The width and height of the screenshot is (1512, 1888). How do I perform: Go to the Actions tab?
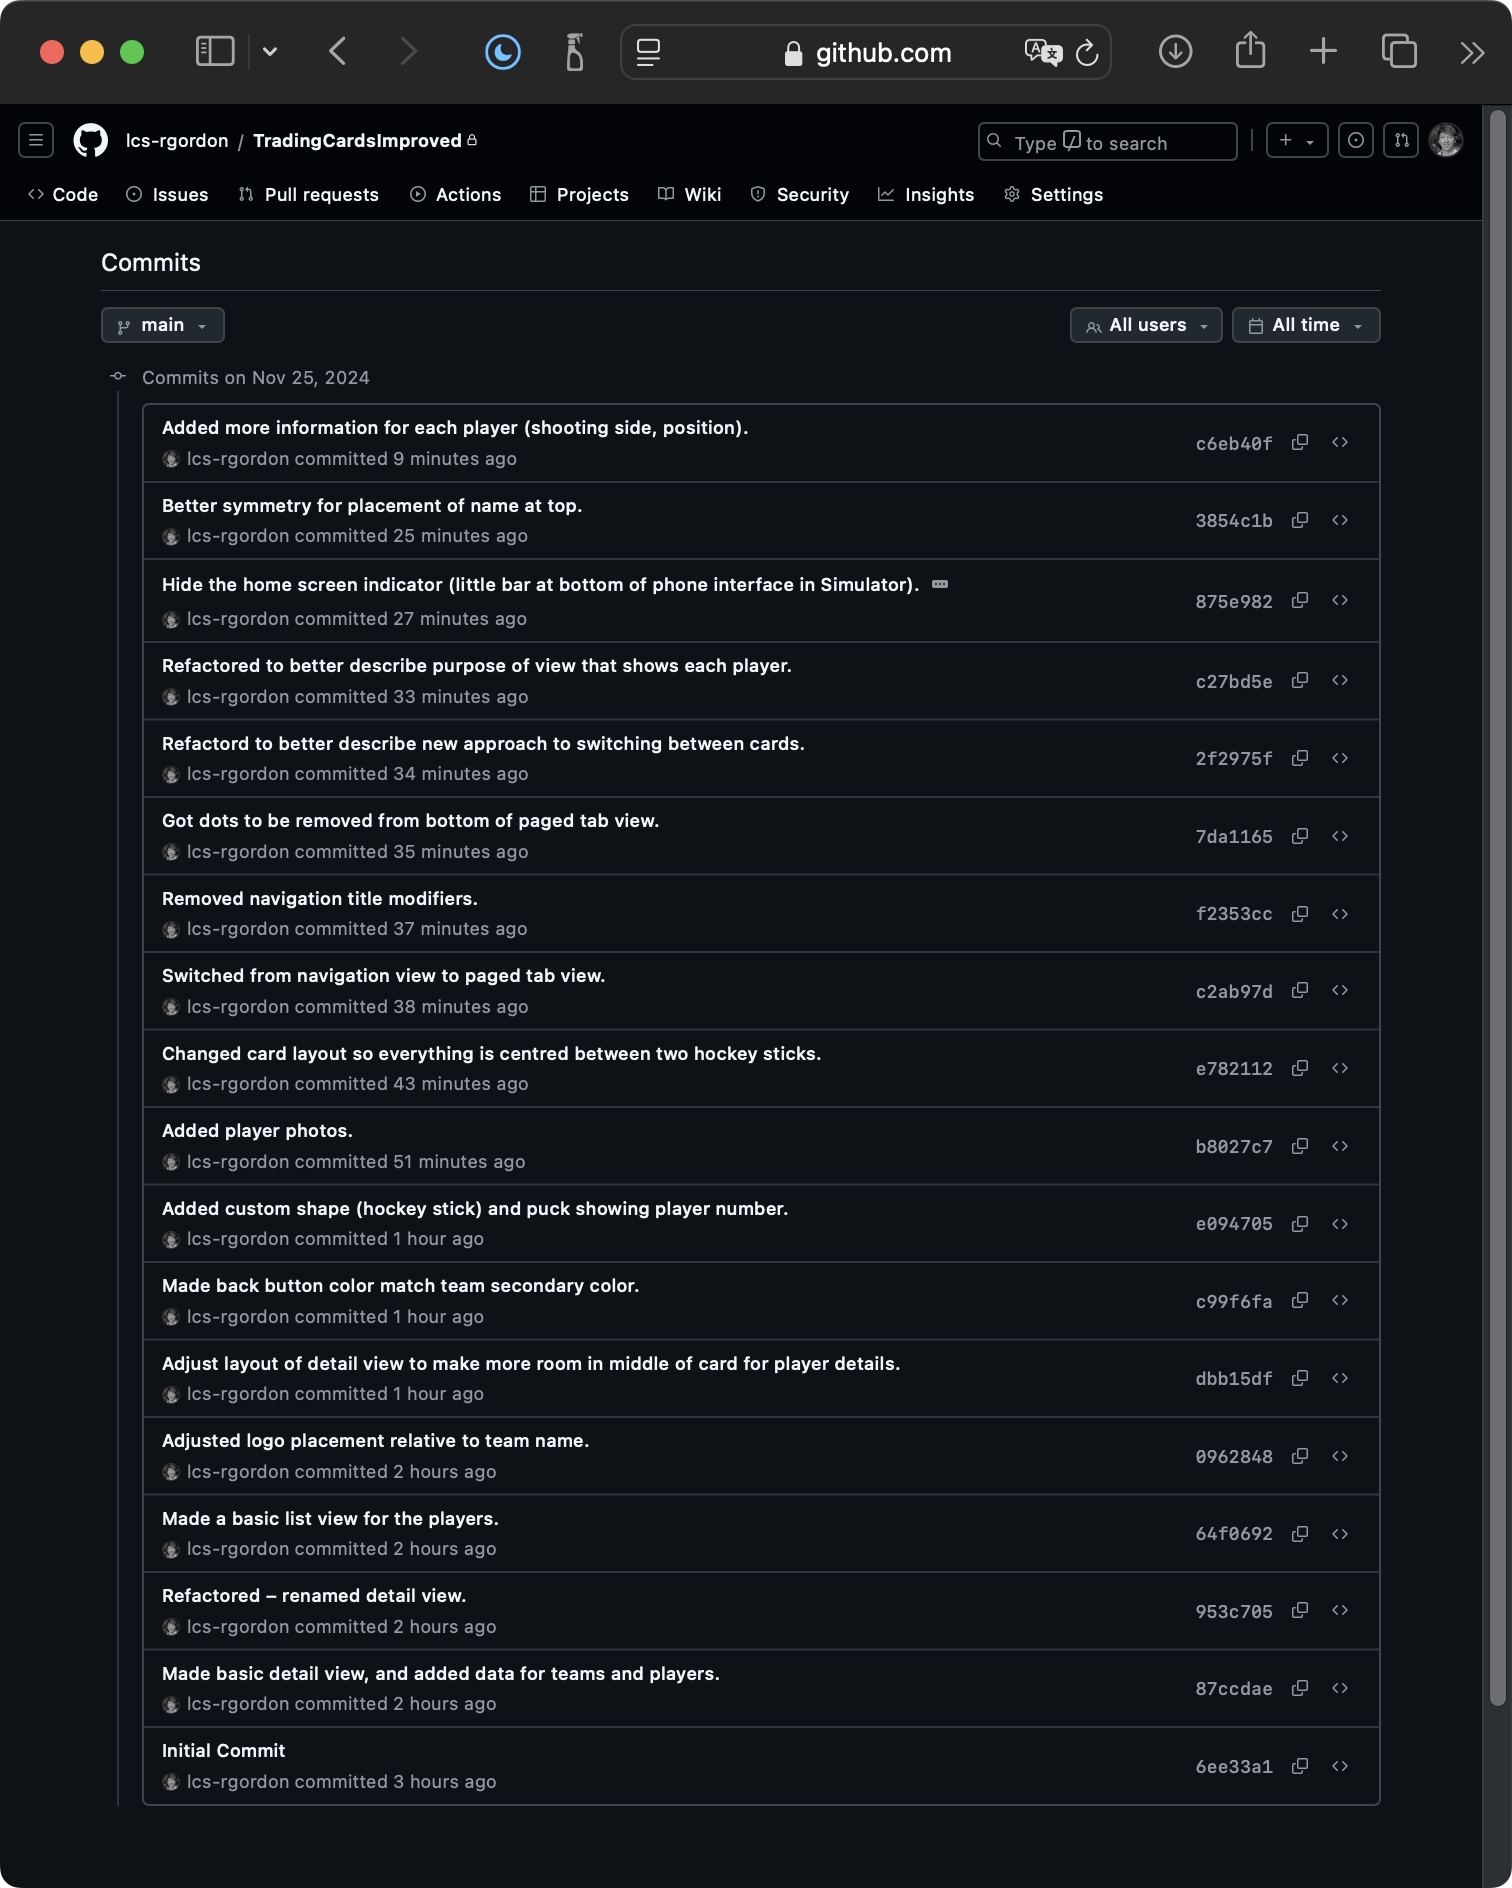pyautogui.click(x=456, y=195)
